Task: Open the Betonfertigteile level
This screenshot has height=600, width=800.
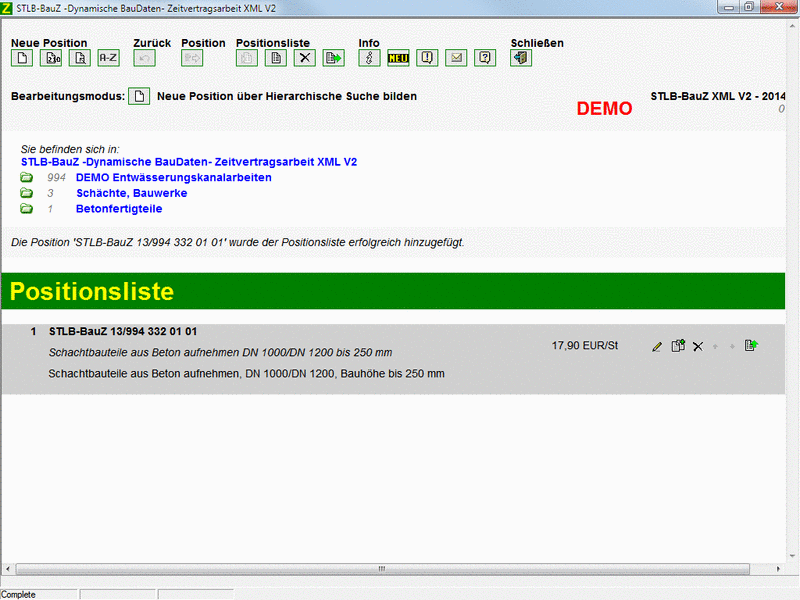Action: coord(119,209)
